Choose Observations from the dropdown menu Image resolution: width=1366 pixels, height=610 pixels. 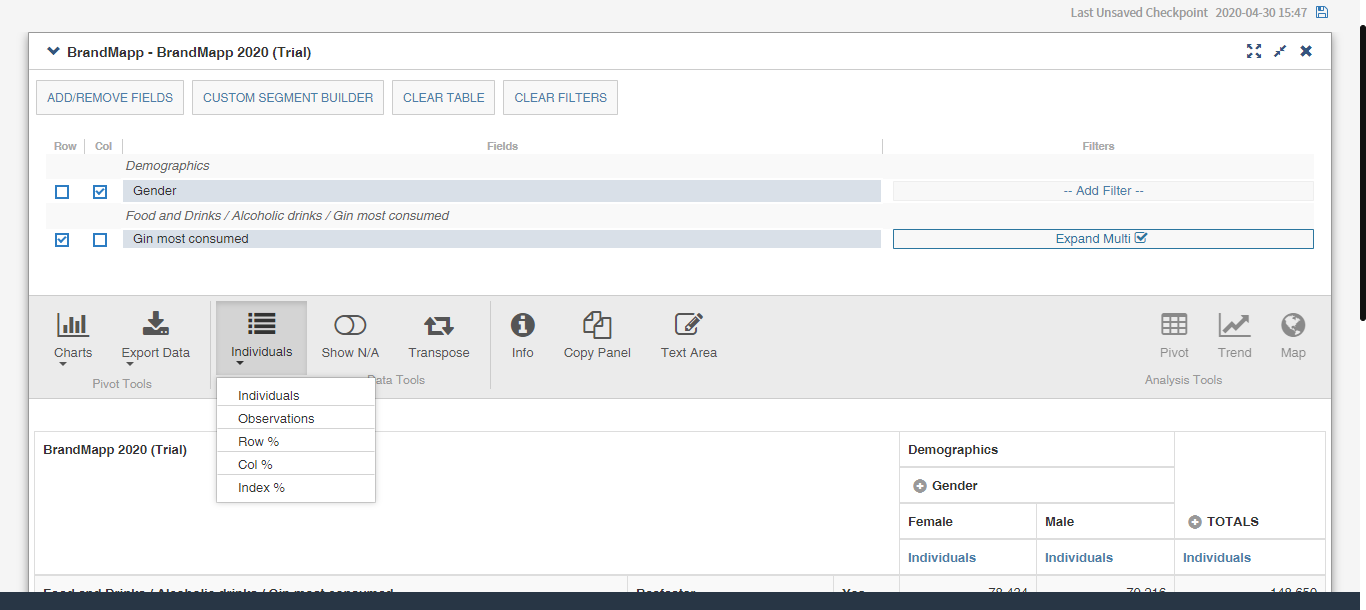pos(296,418)
